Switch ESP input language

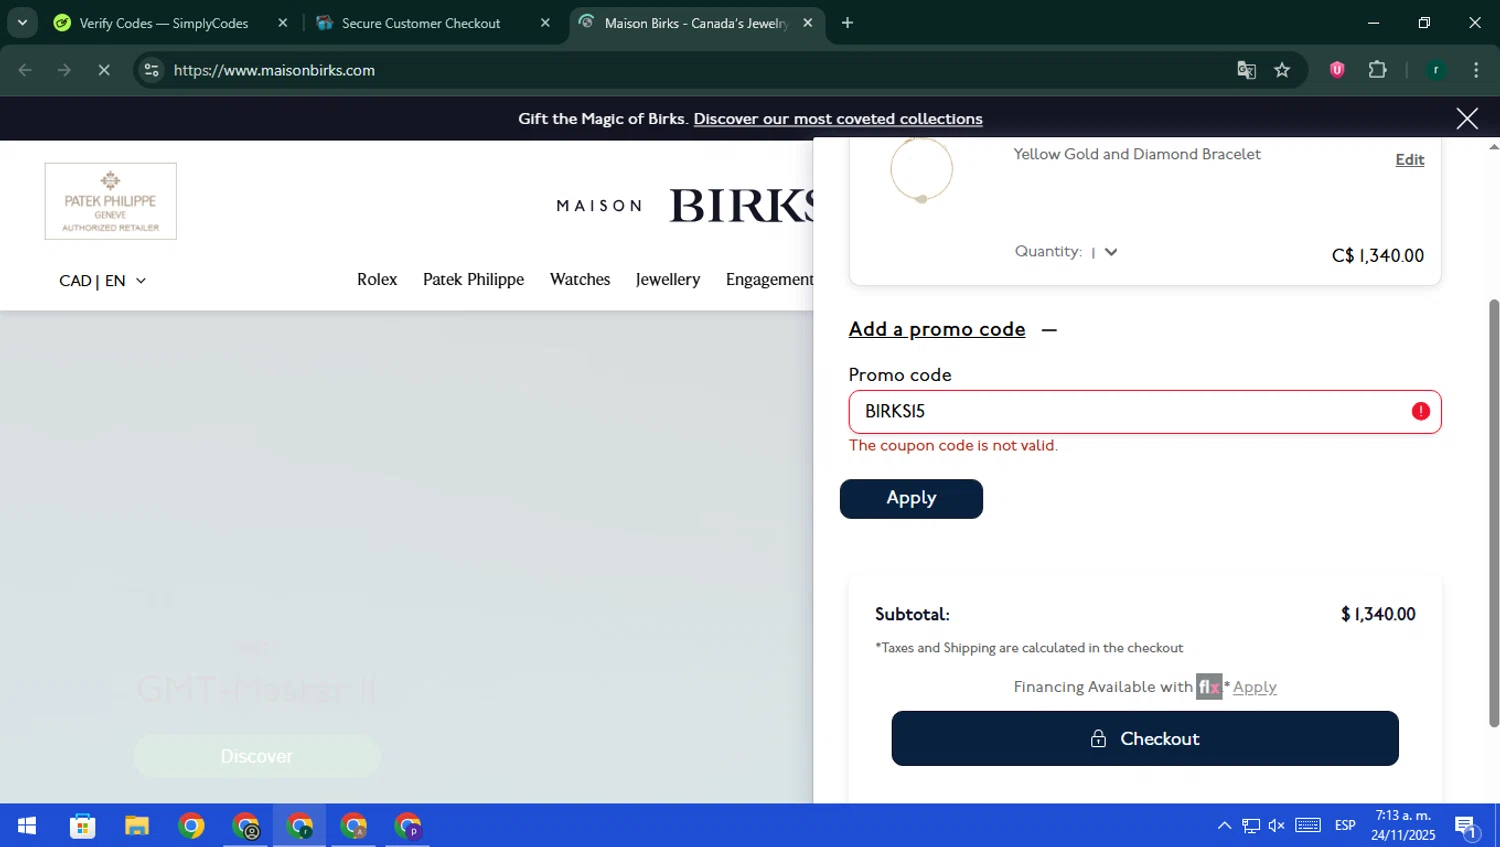point(1345,826)
